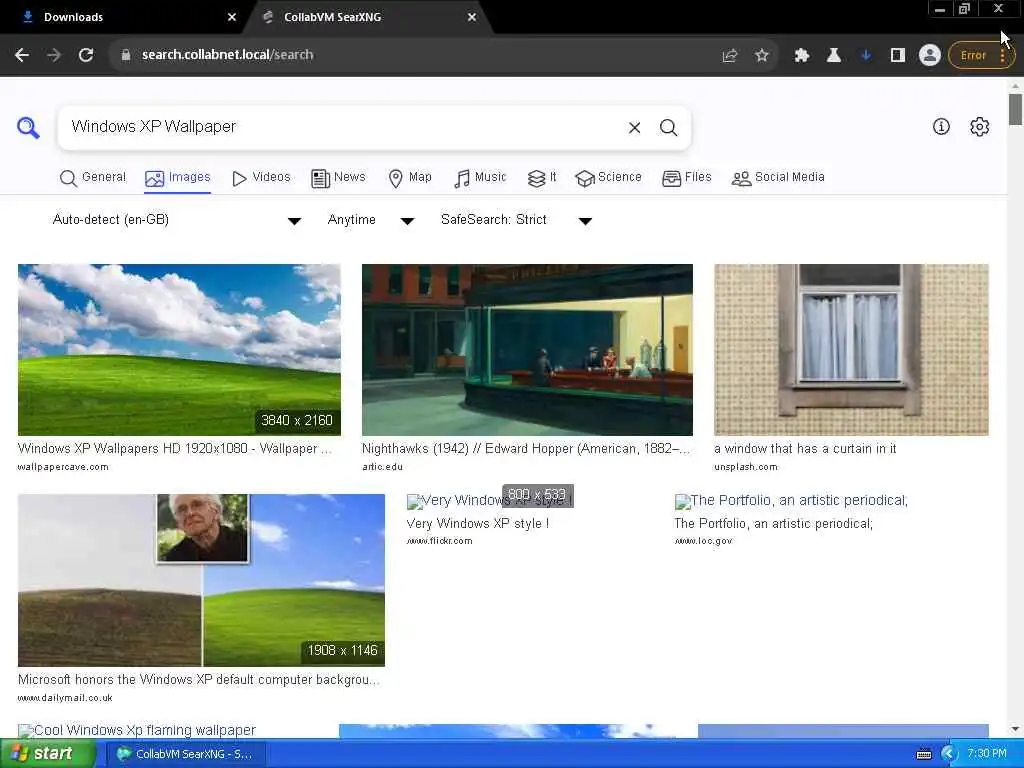Viewport: 1024px width, 768px height.
Task: Open the Map category tab
Action: [410, 178]
